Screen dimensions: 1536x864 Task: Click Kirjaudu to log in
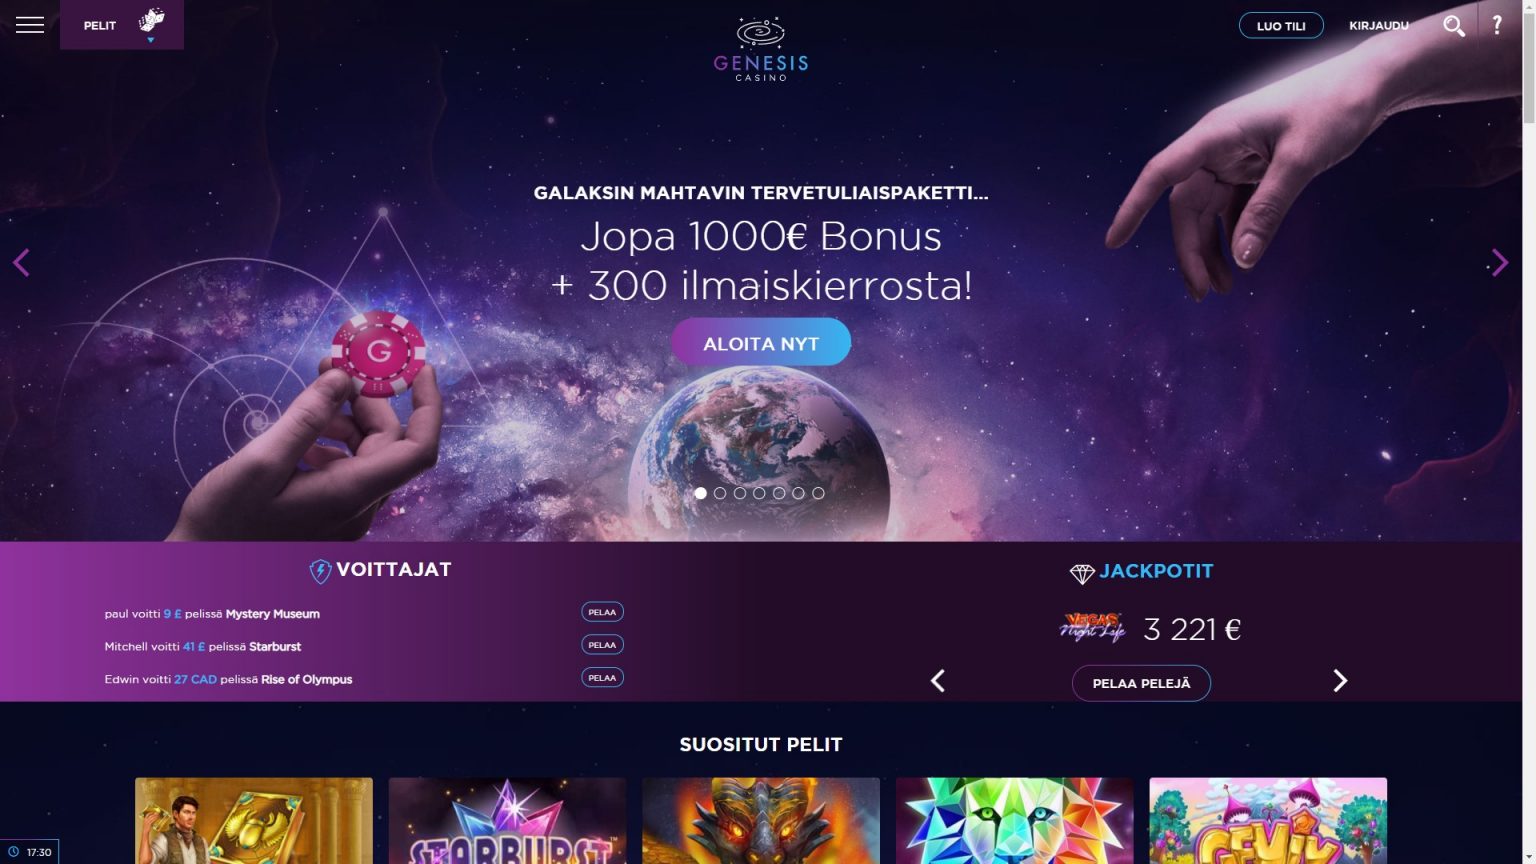[x=1378, y=26]
